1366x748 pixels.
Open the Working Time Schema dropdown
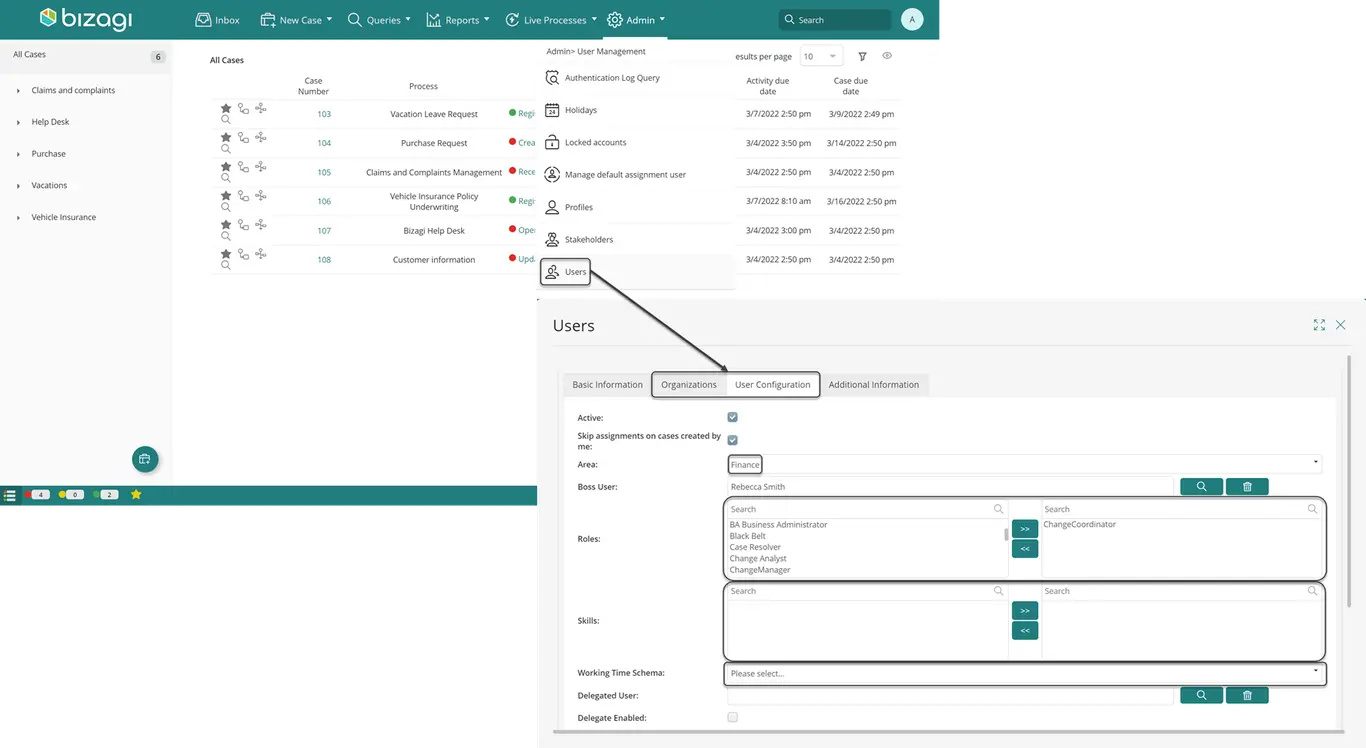pos(1025,673)
